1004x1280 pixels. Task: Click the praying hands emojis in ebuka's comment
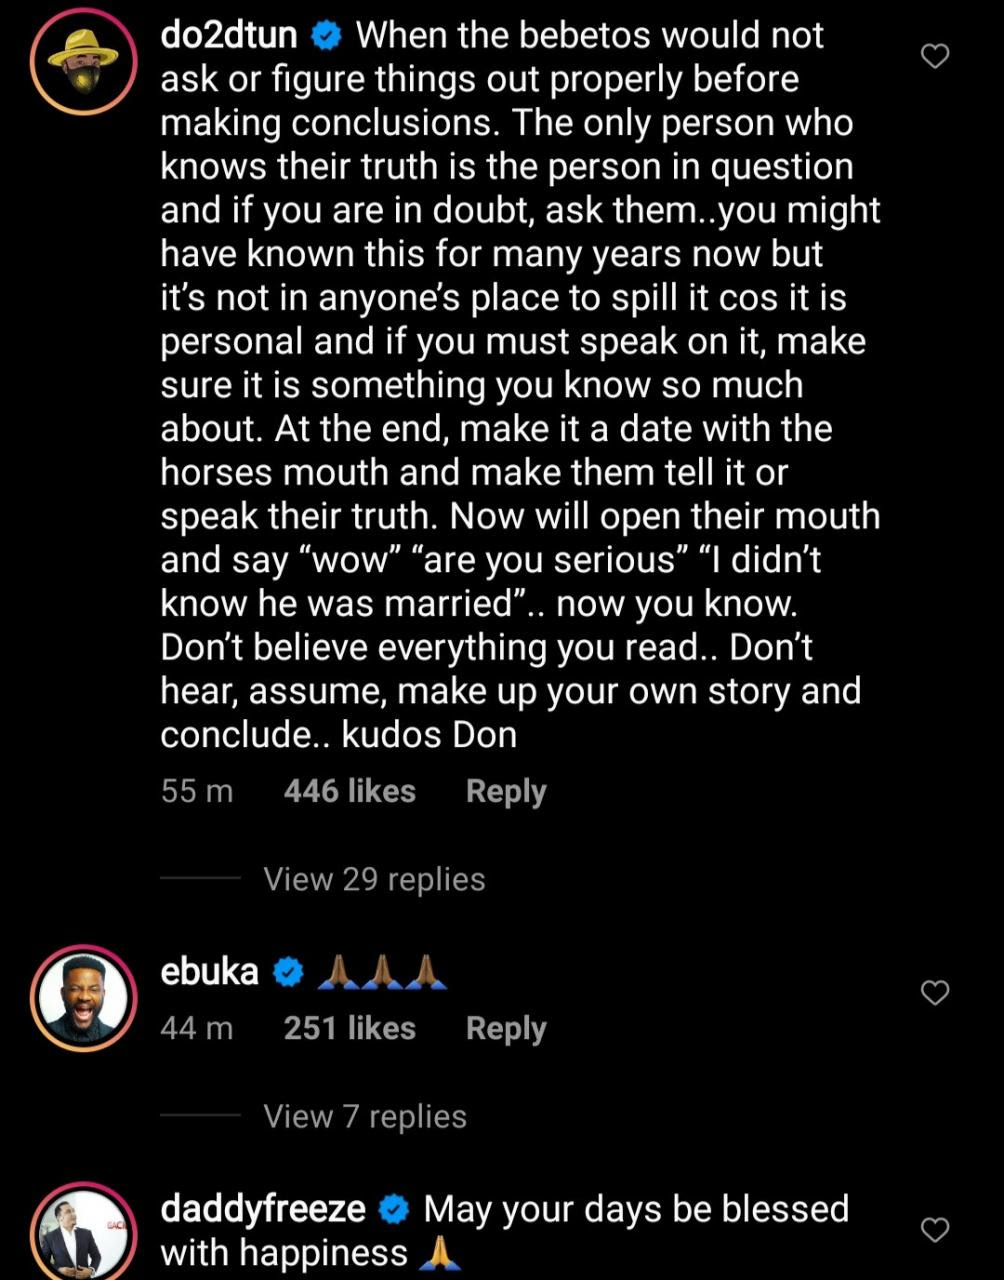pyautogui.click(x=382, y=971)
